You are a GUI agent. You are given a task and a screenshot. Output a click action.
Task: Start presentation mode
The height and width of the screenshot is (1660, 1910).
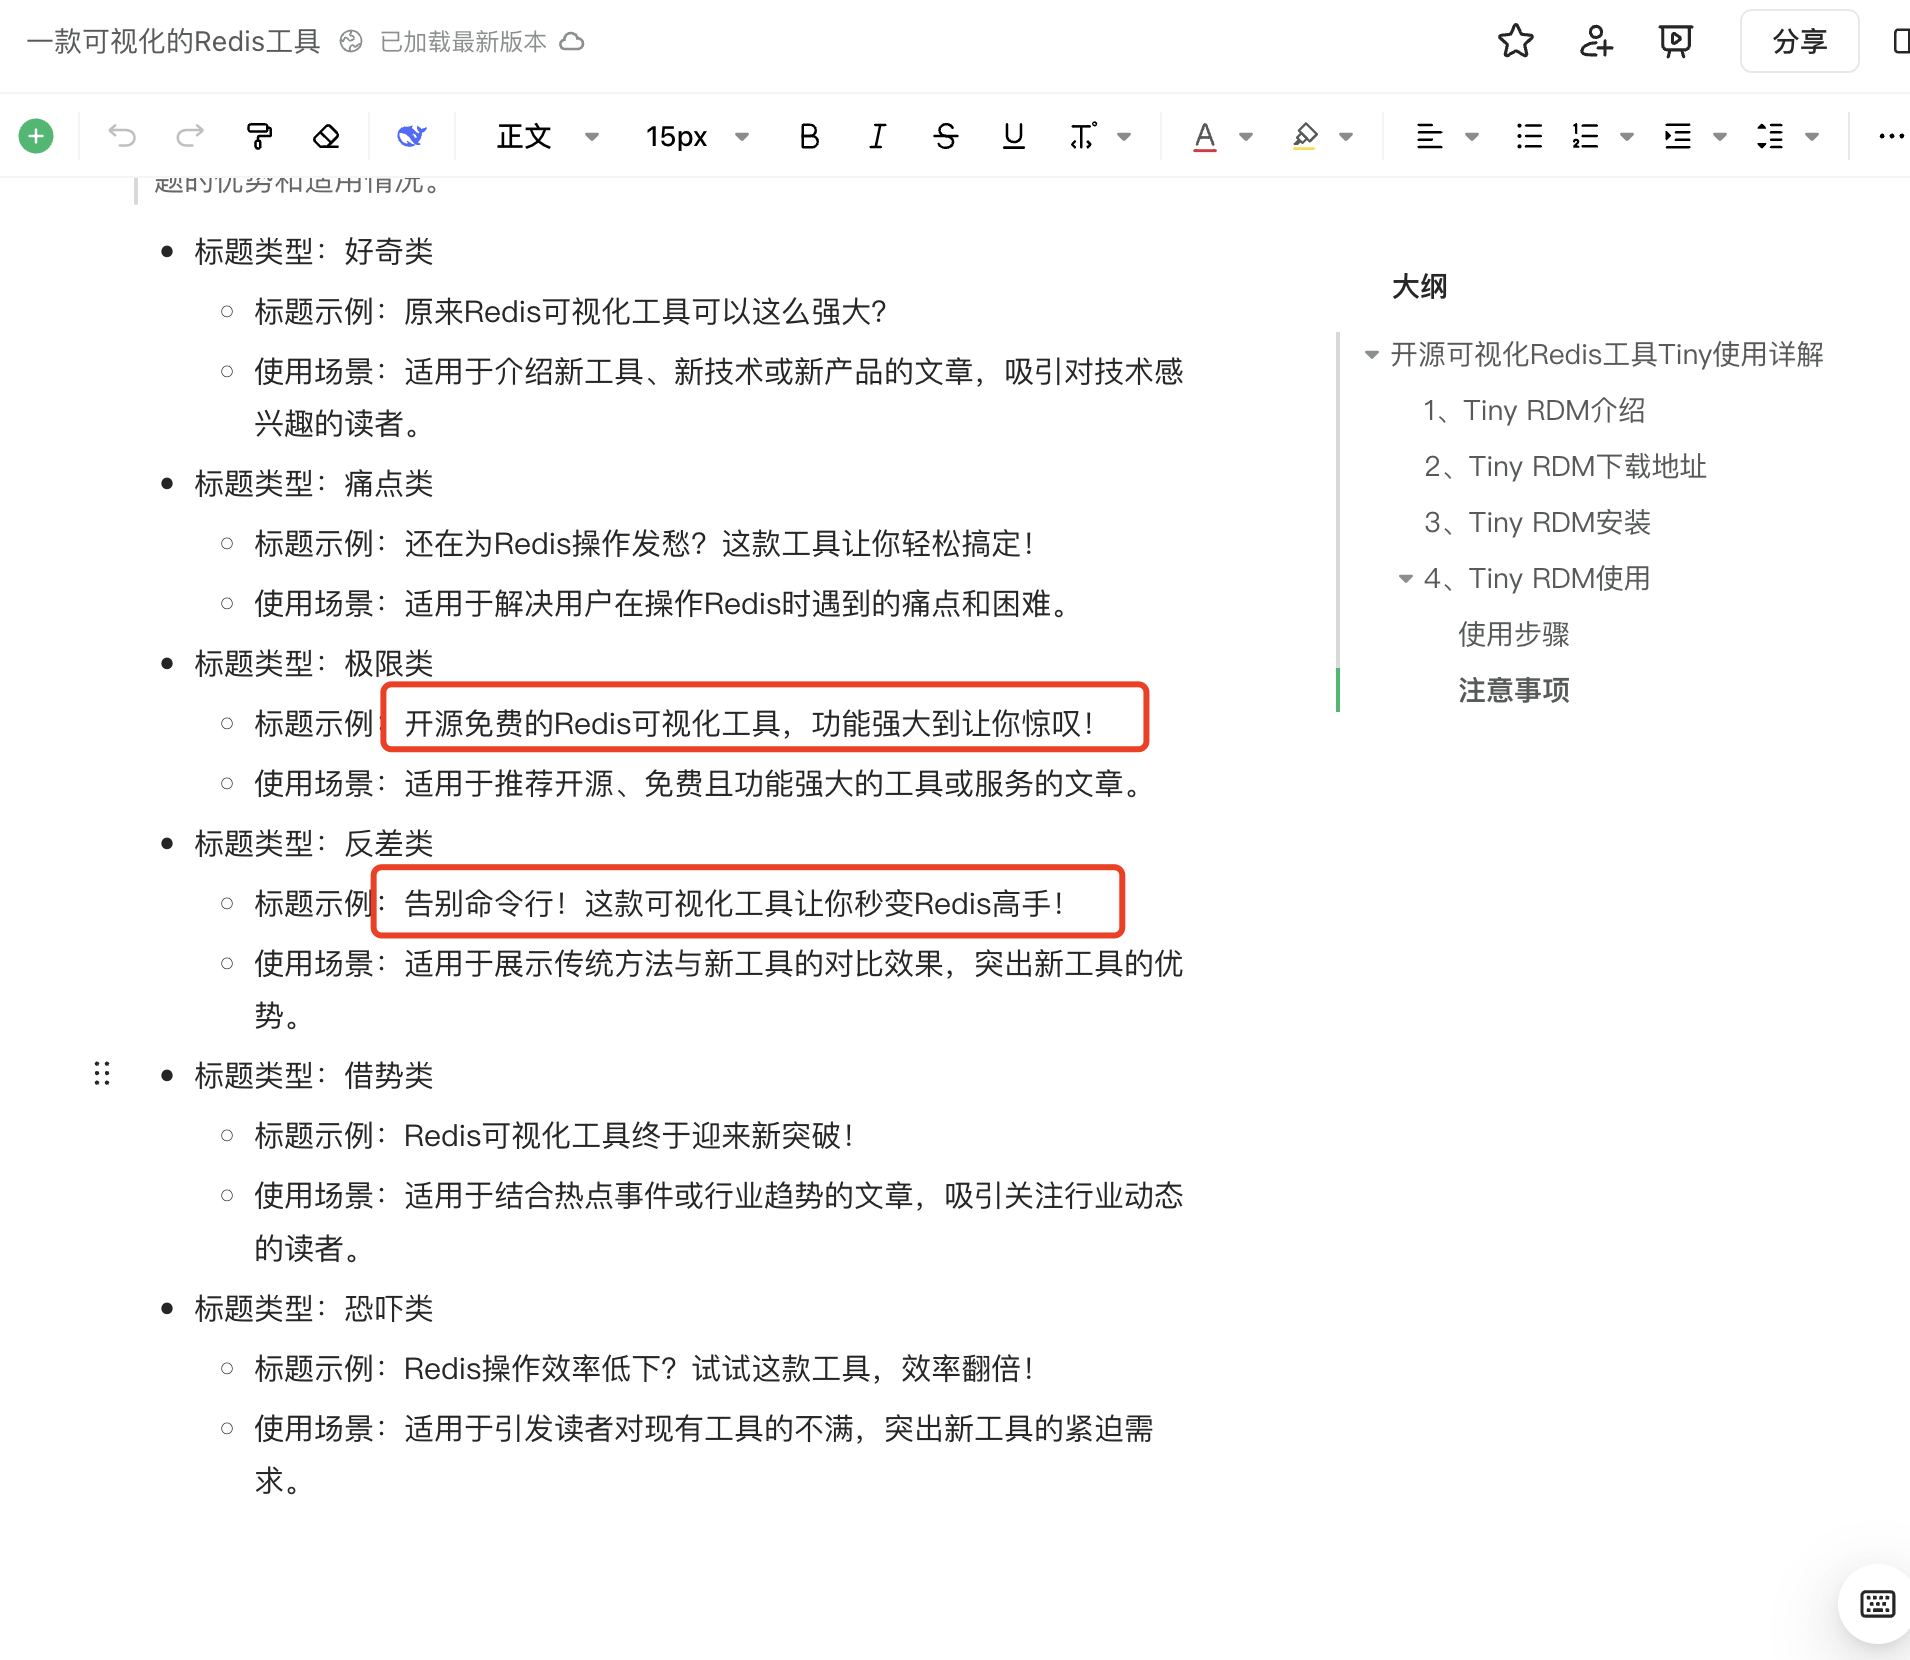tap(1675, 41)
